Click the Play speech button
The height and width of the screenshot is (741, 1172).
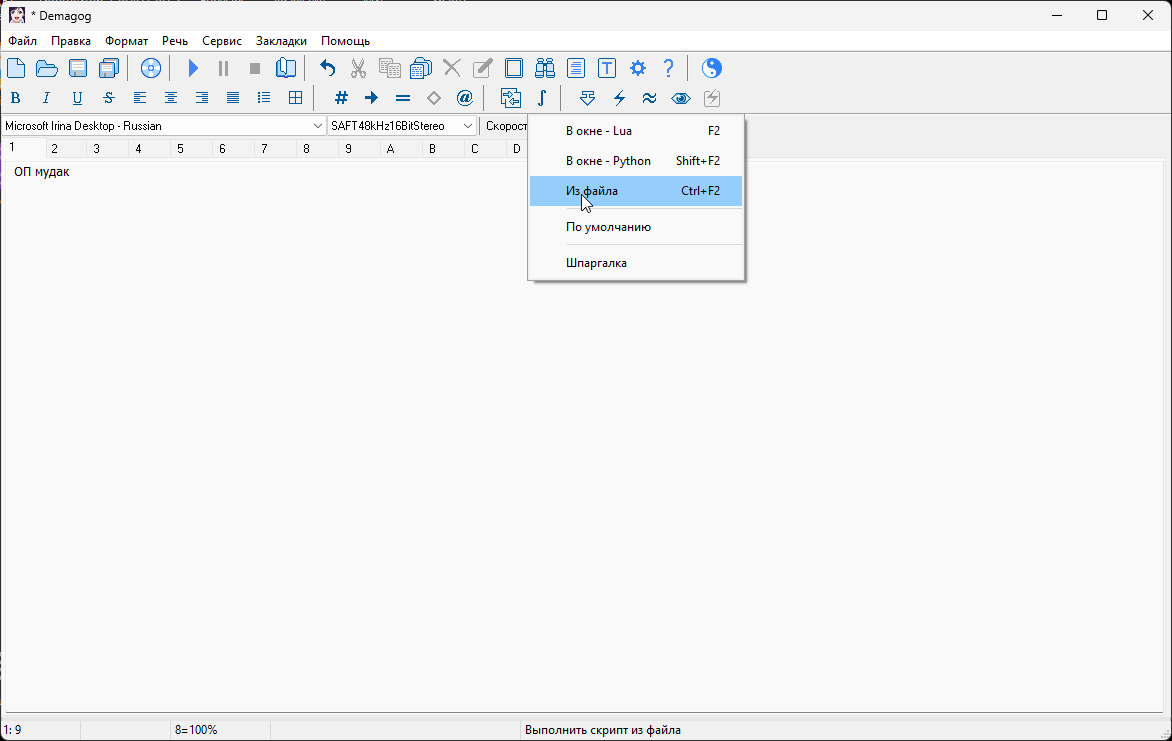[x=194, y=68]
